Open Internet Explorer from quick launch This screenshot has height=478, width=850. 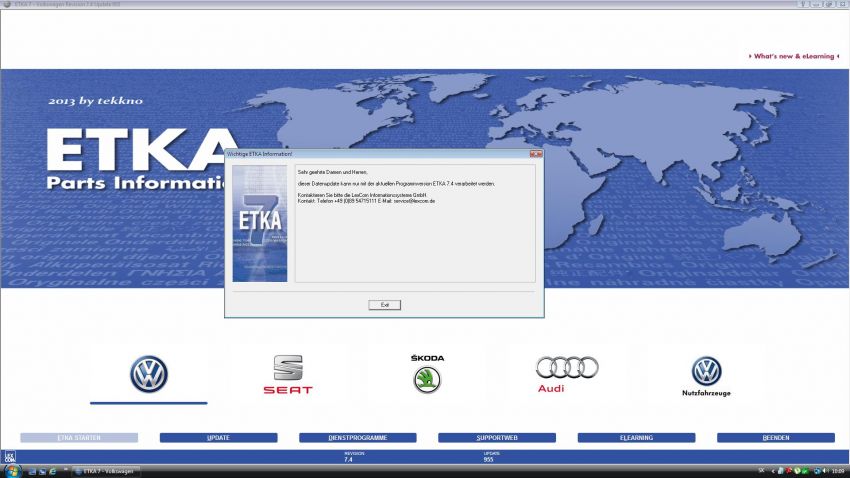click(53, 471)
